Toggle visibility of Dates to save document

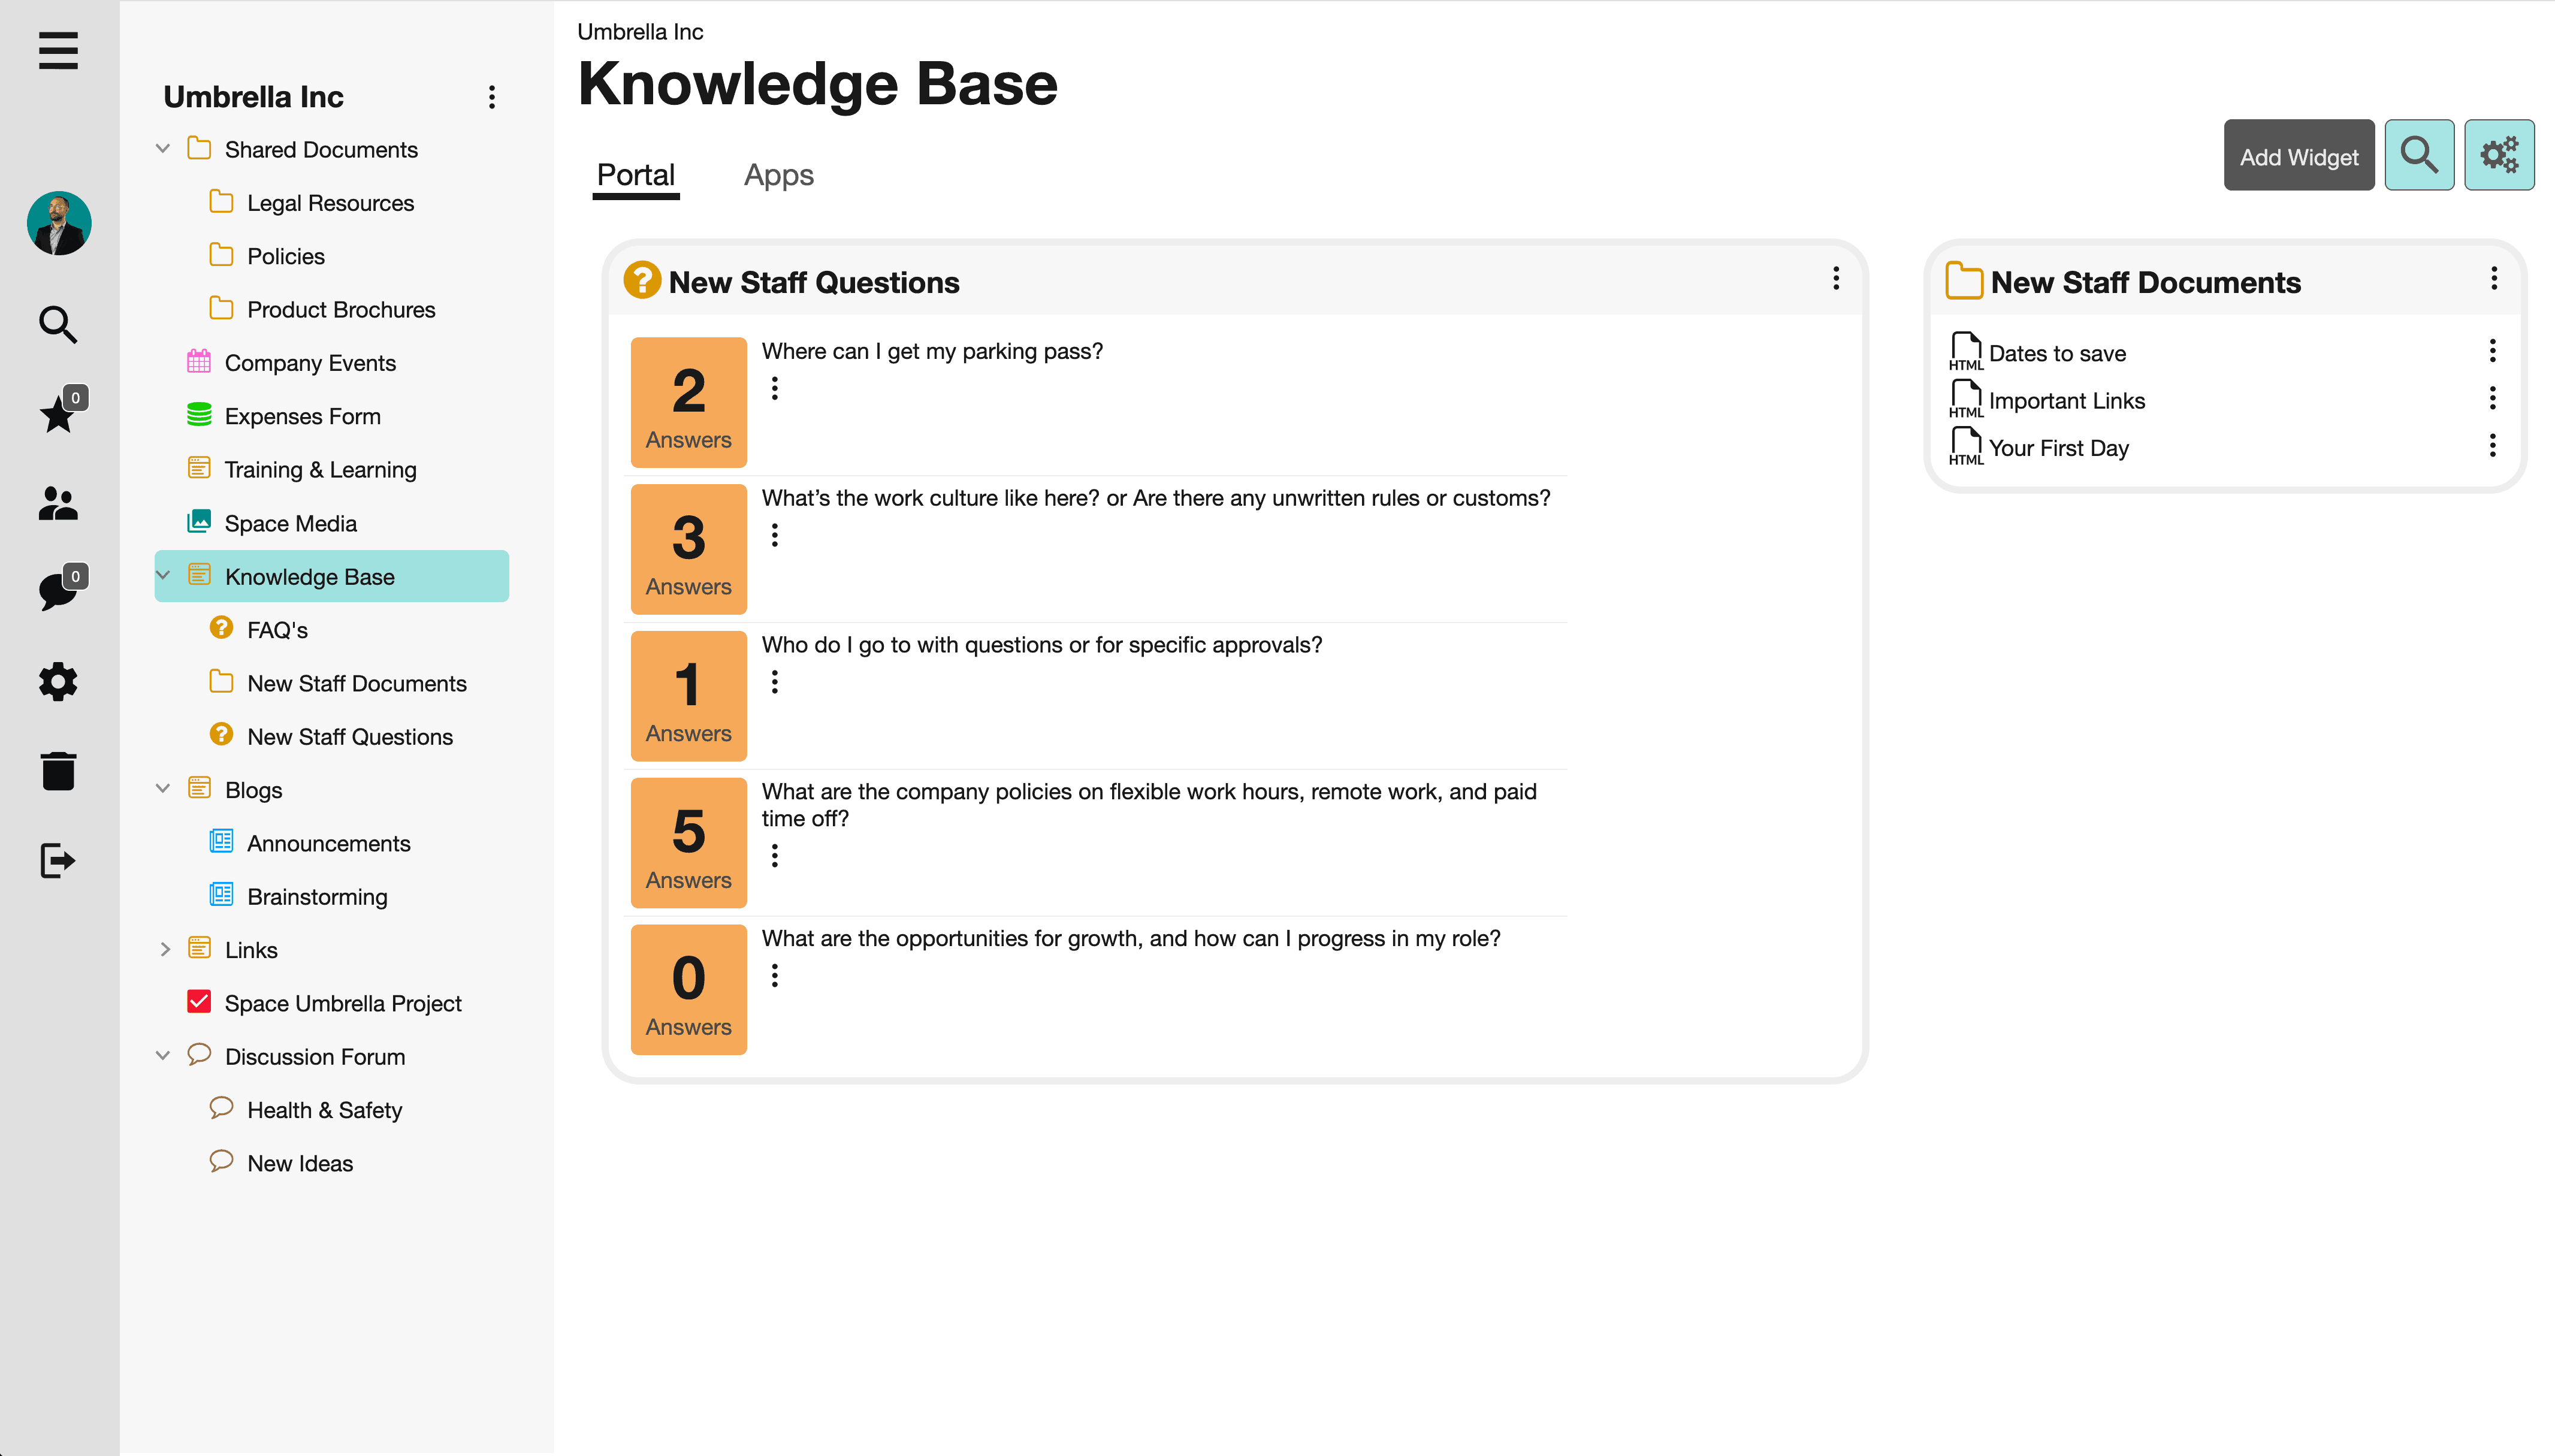coord(2494,352)
